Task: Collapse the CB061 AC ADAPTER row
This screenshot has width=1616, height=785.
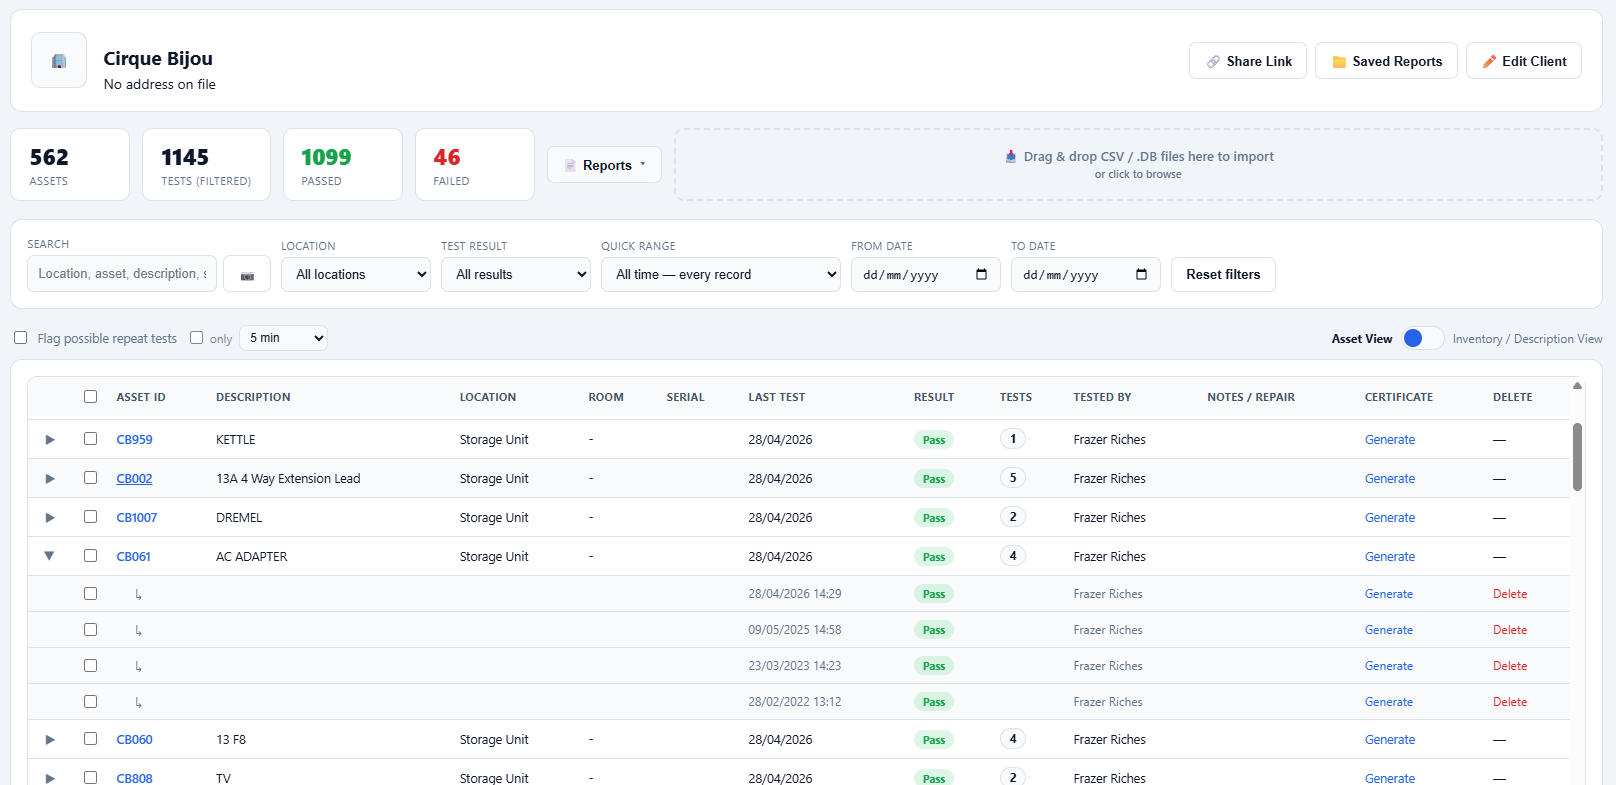Action: pyautogui.click(x=49, y=556)
